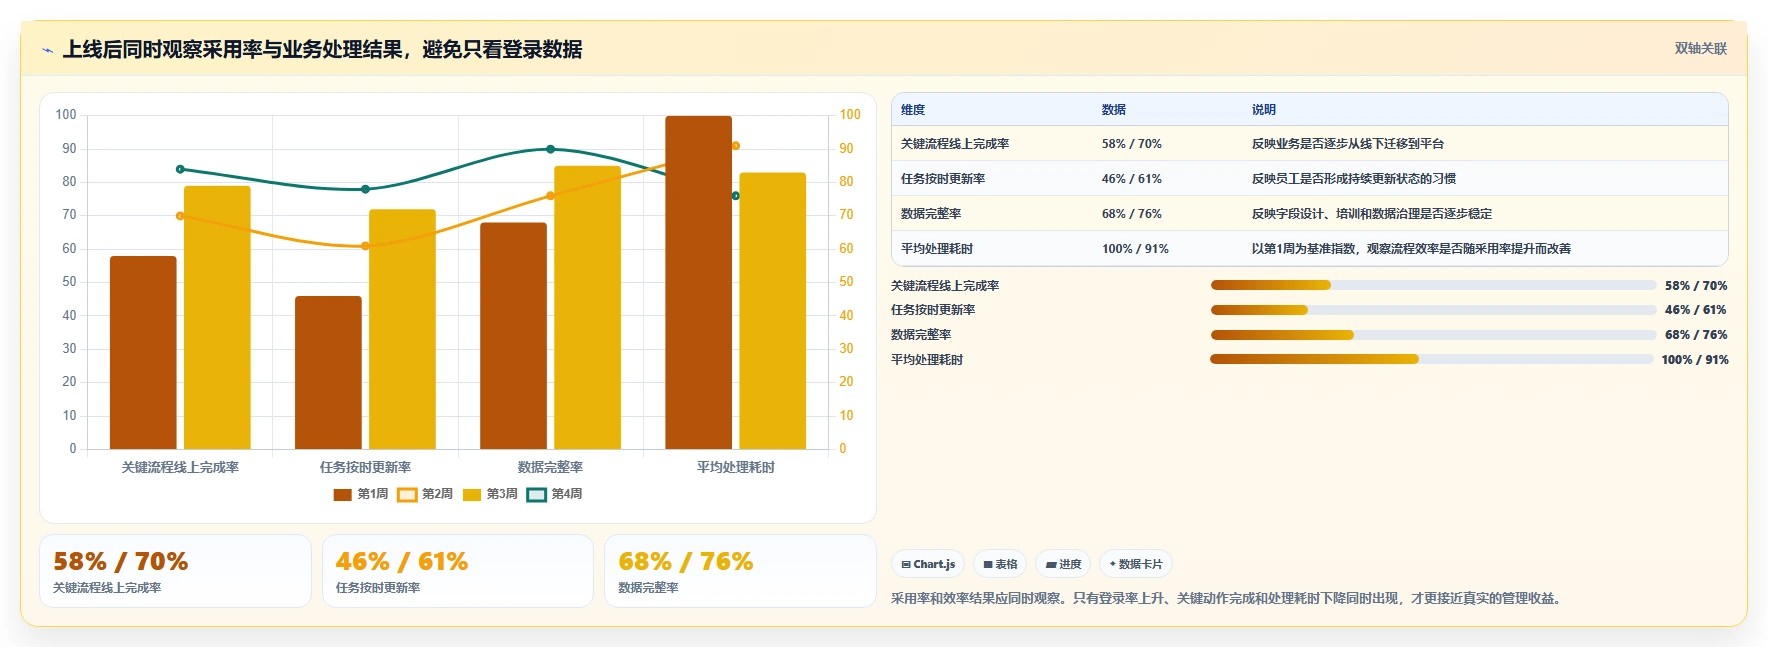Click the card title 上线后同时观察采用率
Screen dimensions: 1768x647
322,49
